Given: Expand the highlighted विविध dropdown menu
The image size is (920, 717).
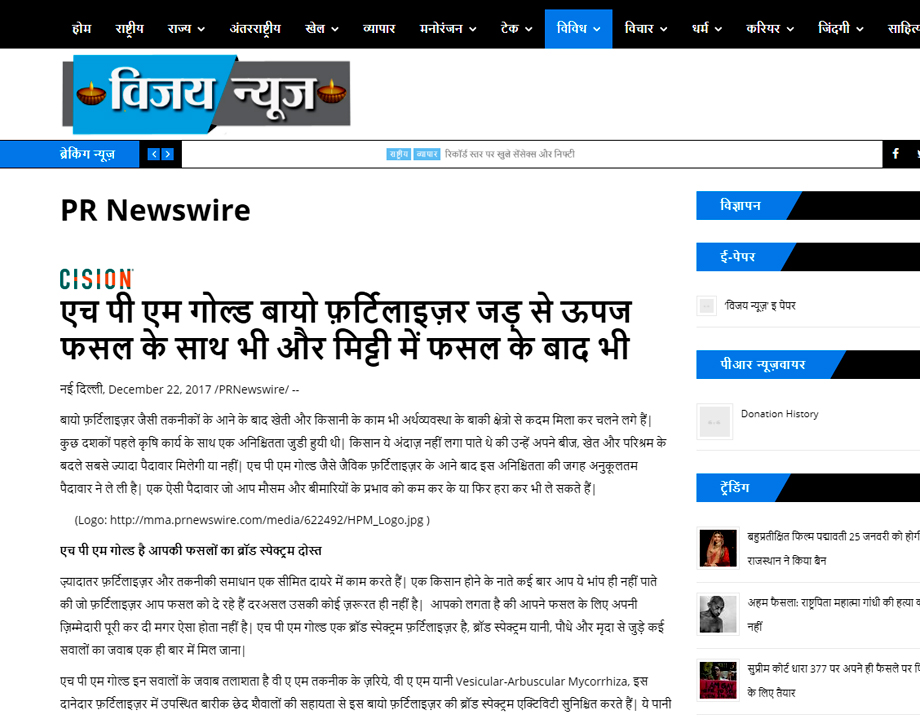Looking at the screenshot, I should tap(578, 28).
